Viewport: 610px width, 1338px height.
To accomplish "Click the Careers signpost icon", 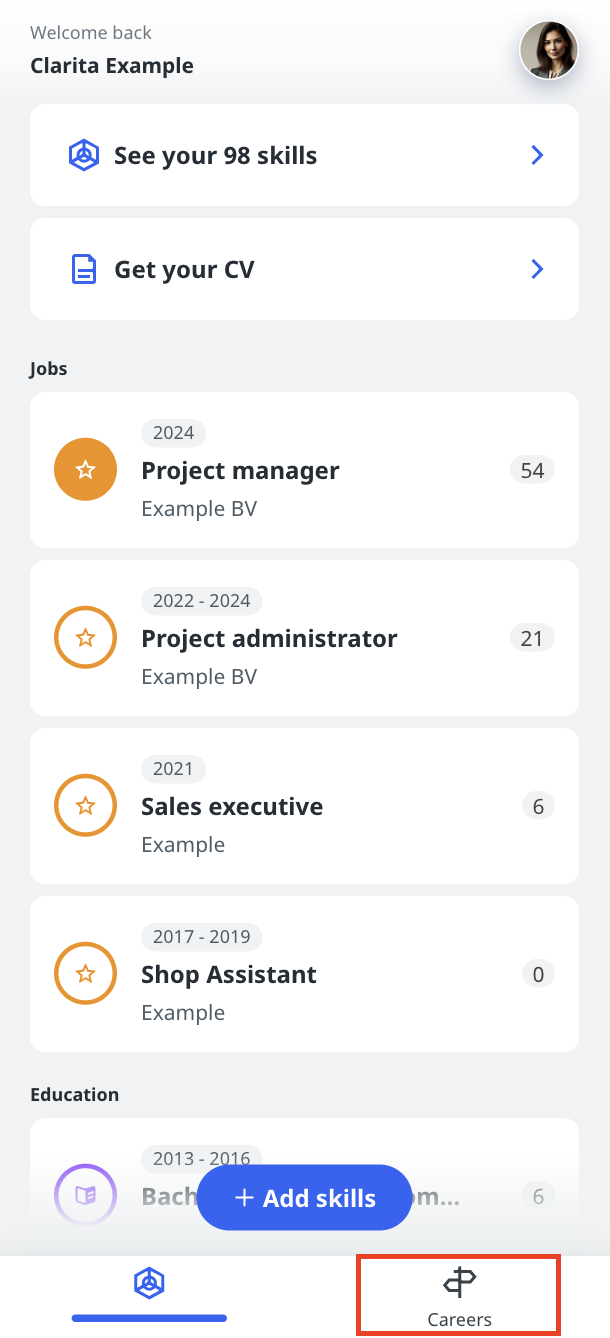I will 459,1281.
